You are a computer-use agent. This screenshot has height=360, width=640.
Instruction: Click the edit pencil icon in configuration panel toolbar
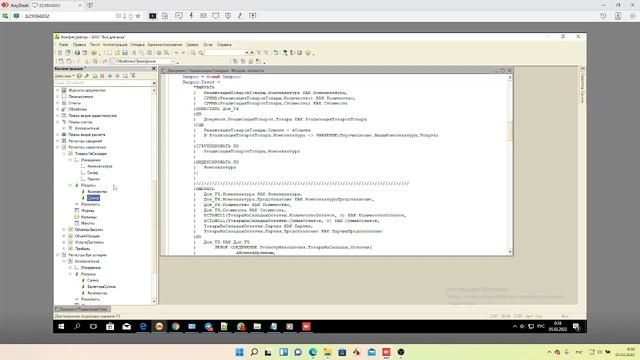click(x=87, y=76)
